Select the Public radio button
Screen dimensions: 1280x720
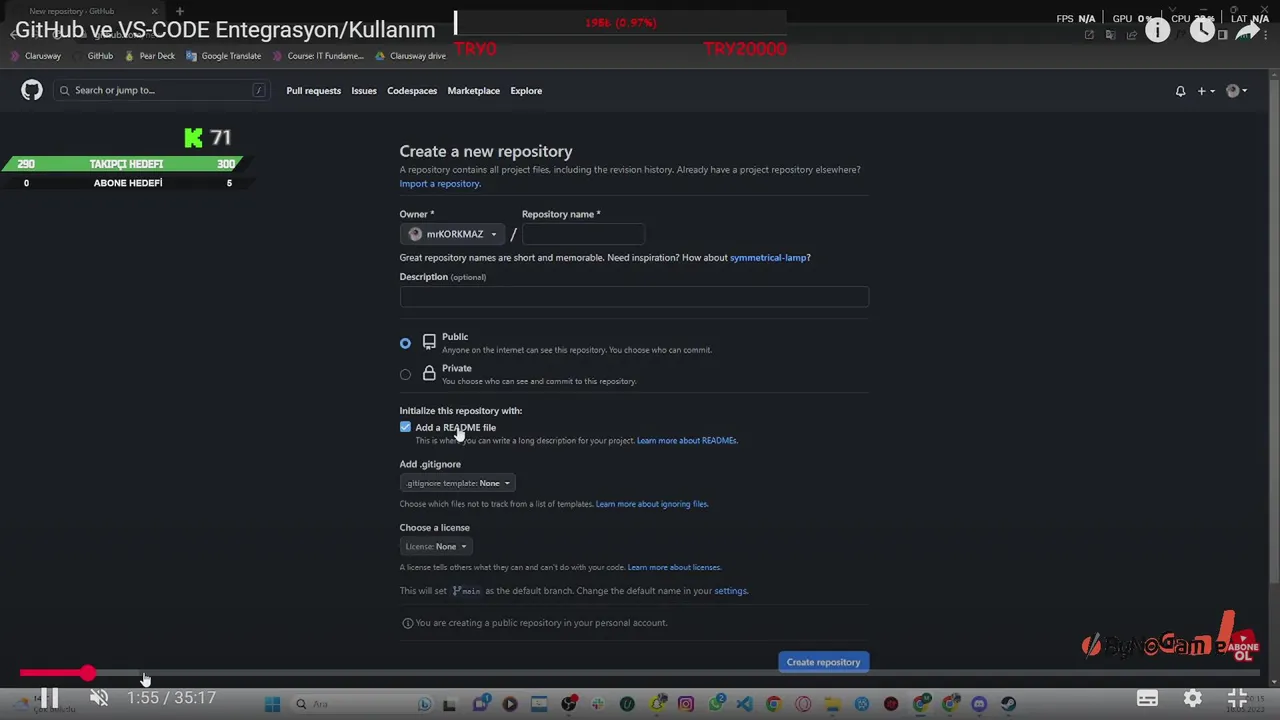pos(405,343)
